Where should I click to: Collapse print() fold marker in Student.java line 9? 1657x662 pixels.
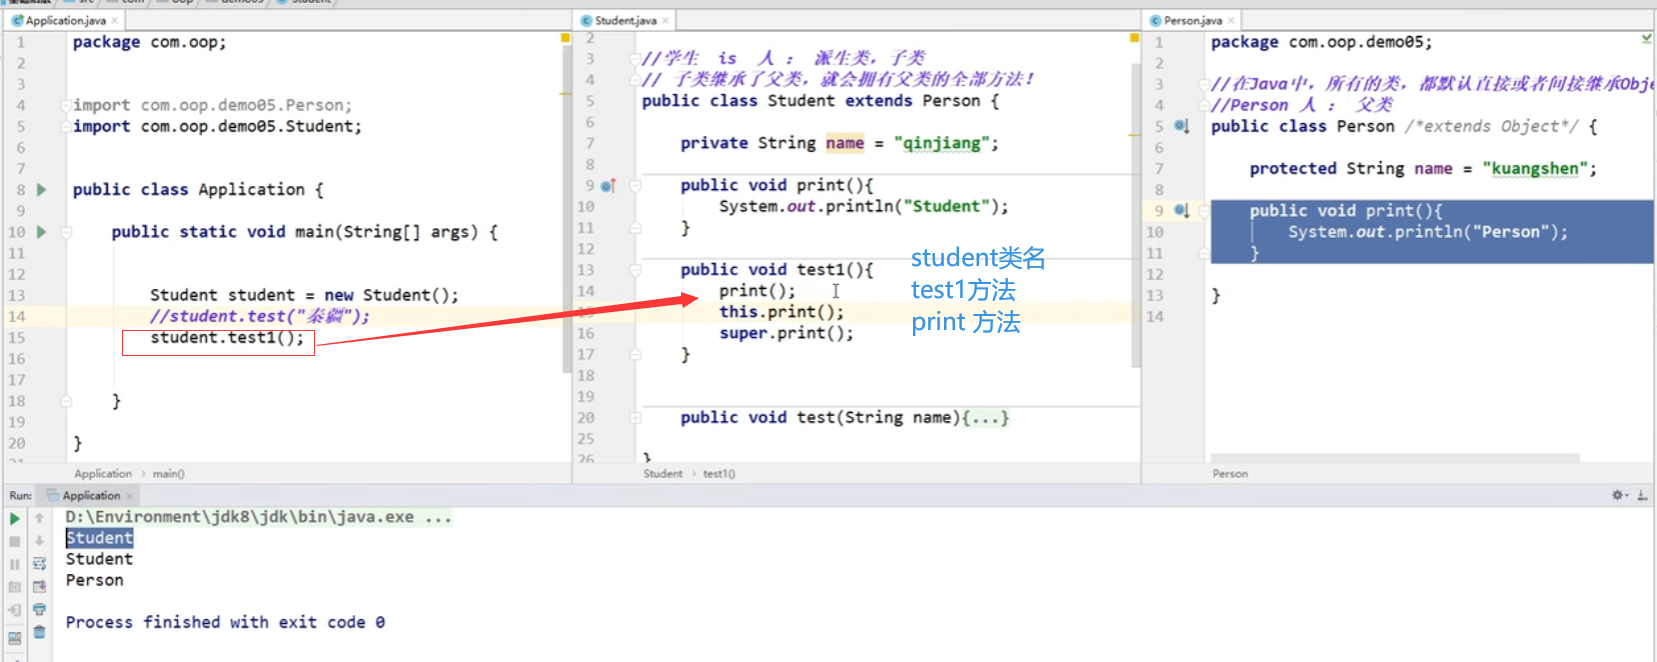coord(635,185)
